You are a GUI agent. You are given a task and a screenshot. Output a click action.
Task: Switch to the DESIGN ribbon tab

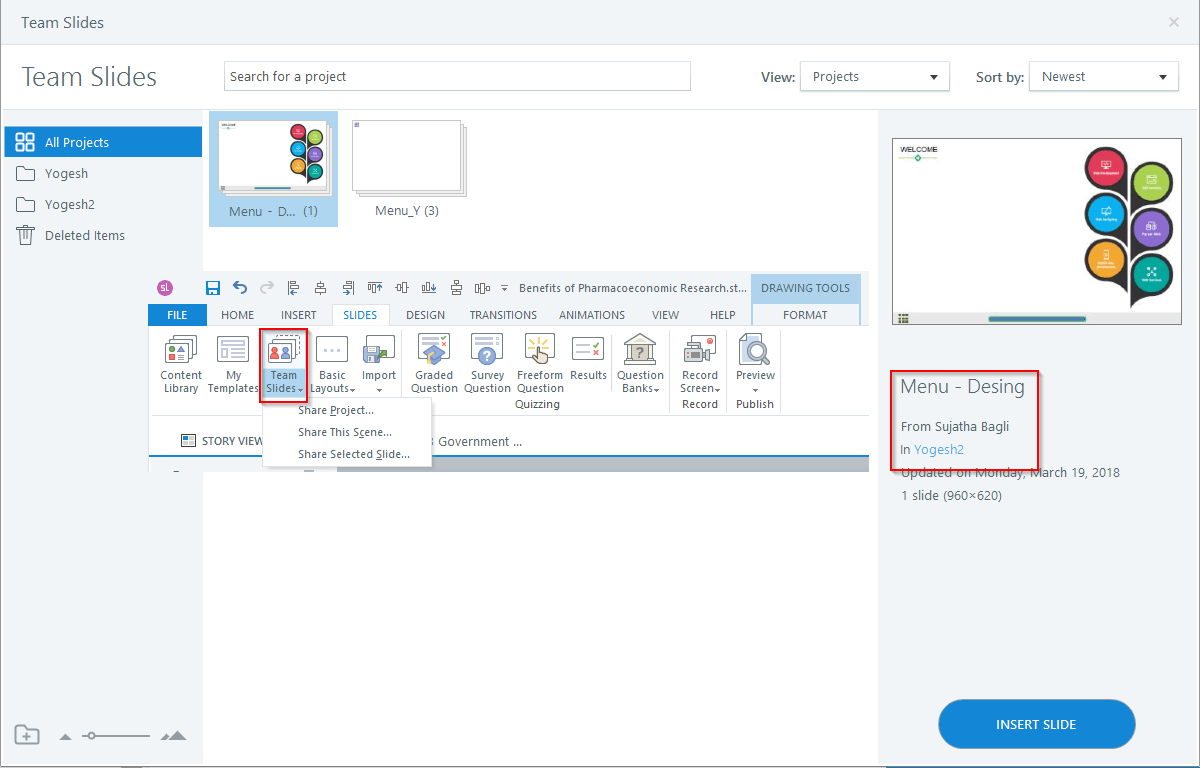[x=425, y=314]
